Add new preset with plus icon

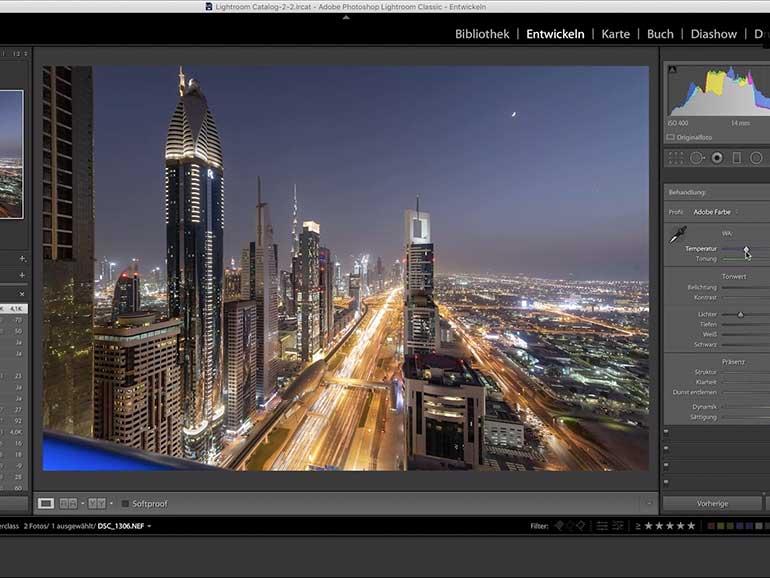coord(22,258)
